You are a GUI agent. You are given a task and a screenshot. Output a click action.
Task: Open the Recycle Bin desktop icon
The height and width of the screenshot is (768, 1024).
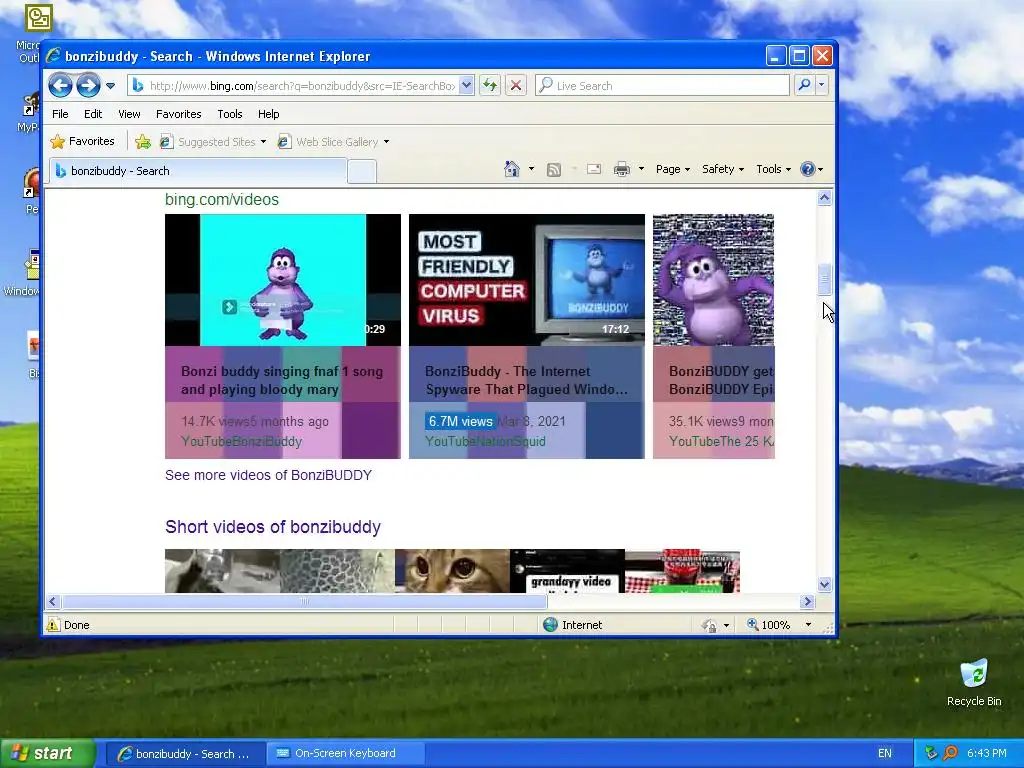point(974,682)
